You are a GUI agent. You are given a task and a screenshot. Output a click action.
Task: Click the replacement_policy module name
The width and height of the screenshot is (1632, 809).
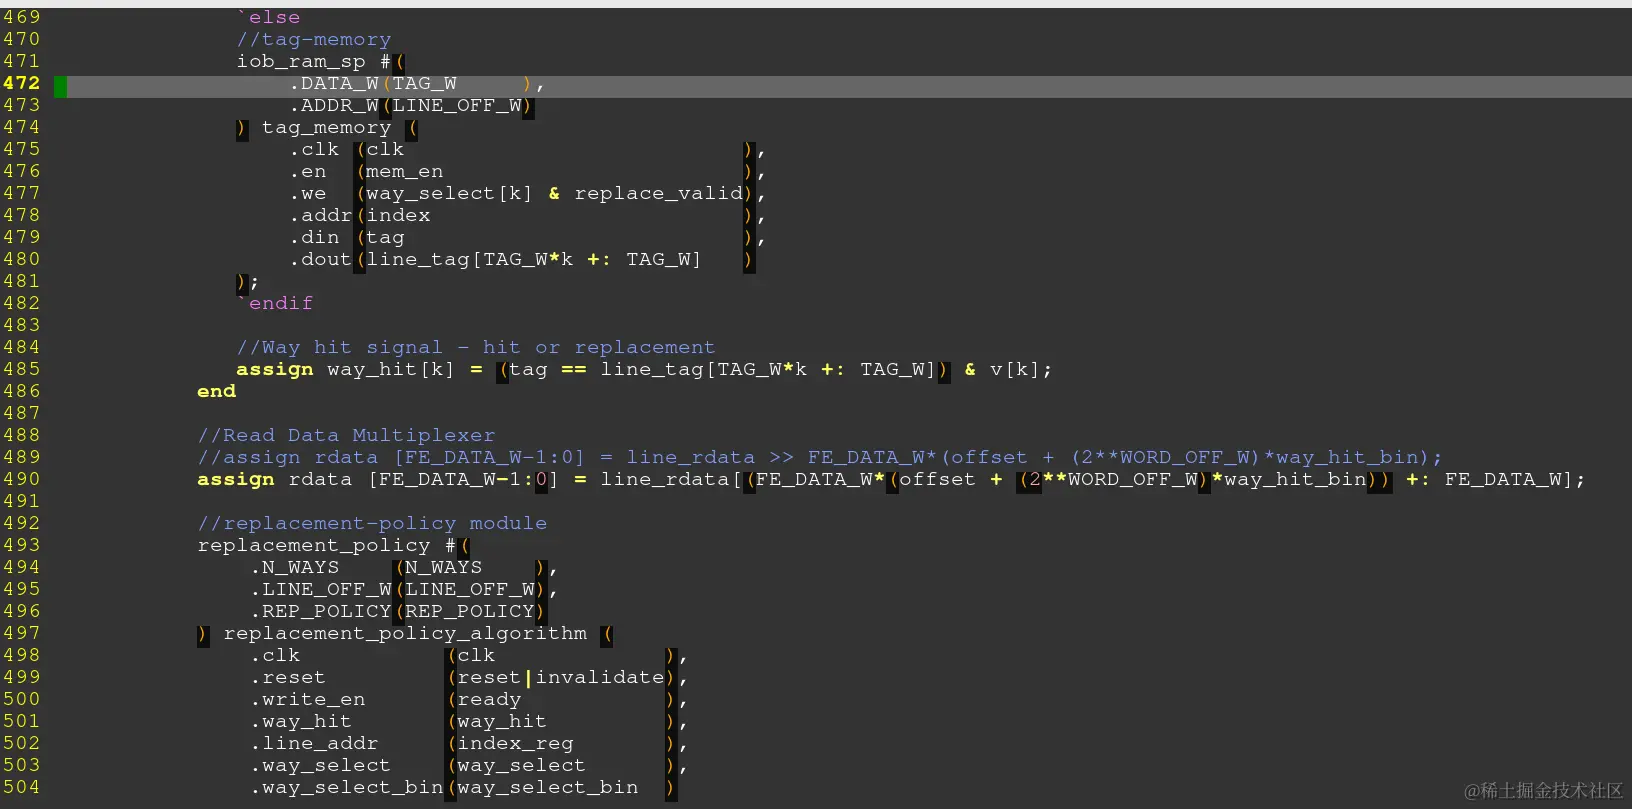(314, 545)
